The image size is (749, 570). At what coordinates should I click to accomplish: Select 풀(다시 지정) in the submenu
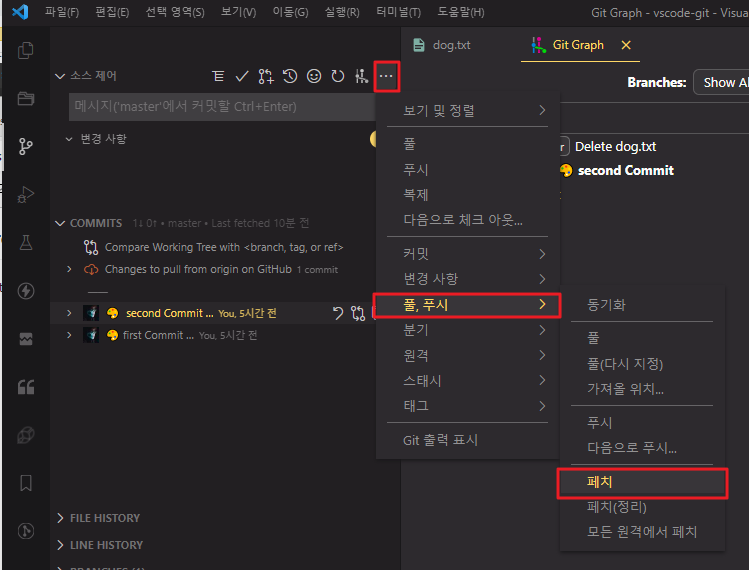click(642, 364)
